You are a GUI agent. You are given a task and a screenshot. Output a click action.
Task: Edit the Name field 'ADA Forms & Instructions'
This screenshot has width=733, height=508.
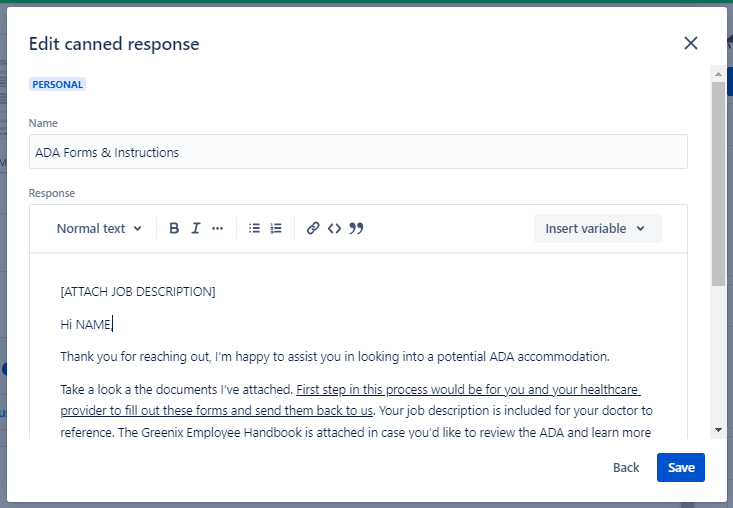coord(358,152)
